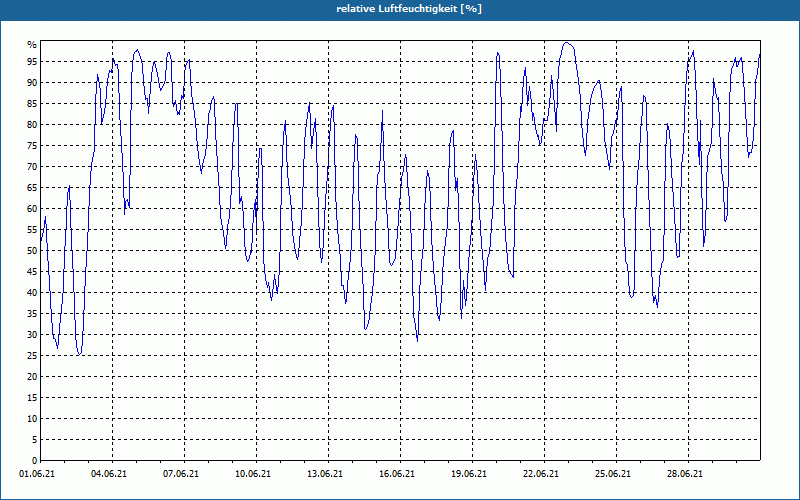Click the 85 value on y-axis
This screenshot has width=800, height=500.
point(32,104)
